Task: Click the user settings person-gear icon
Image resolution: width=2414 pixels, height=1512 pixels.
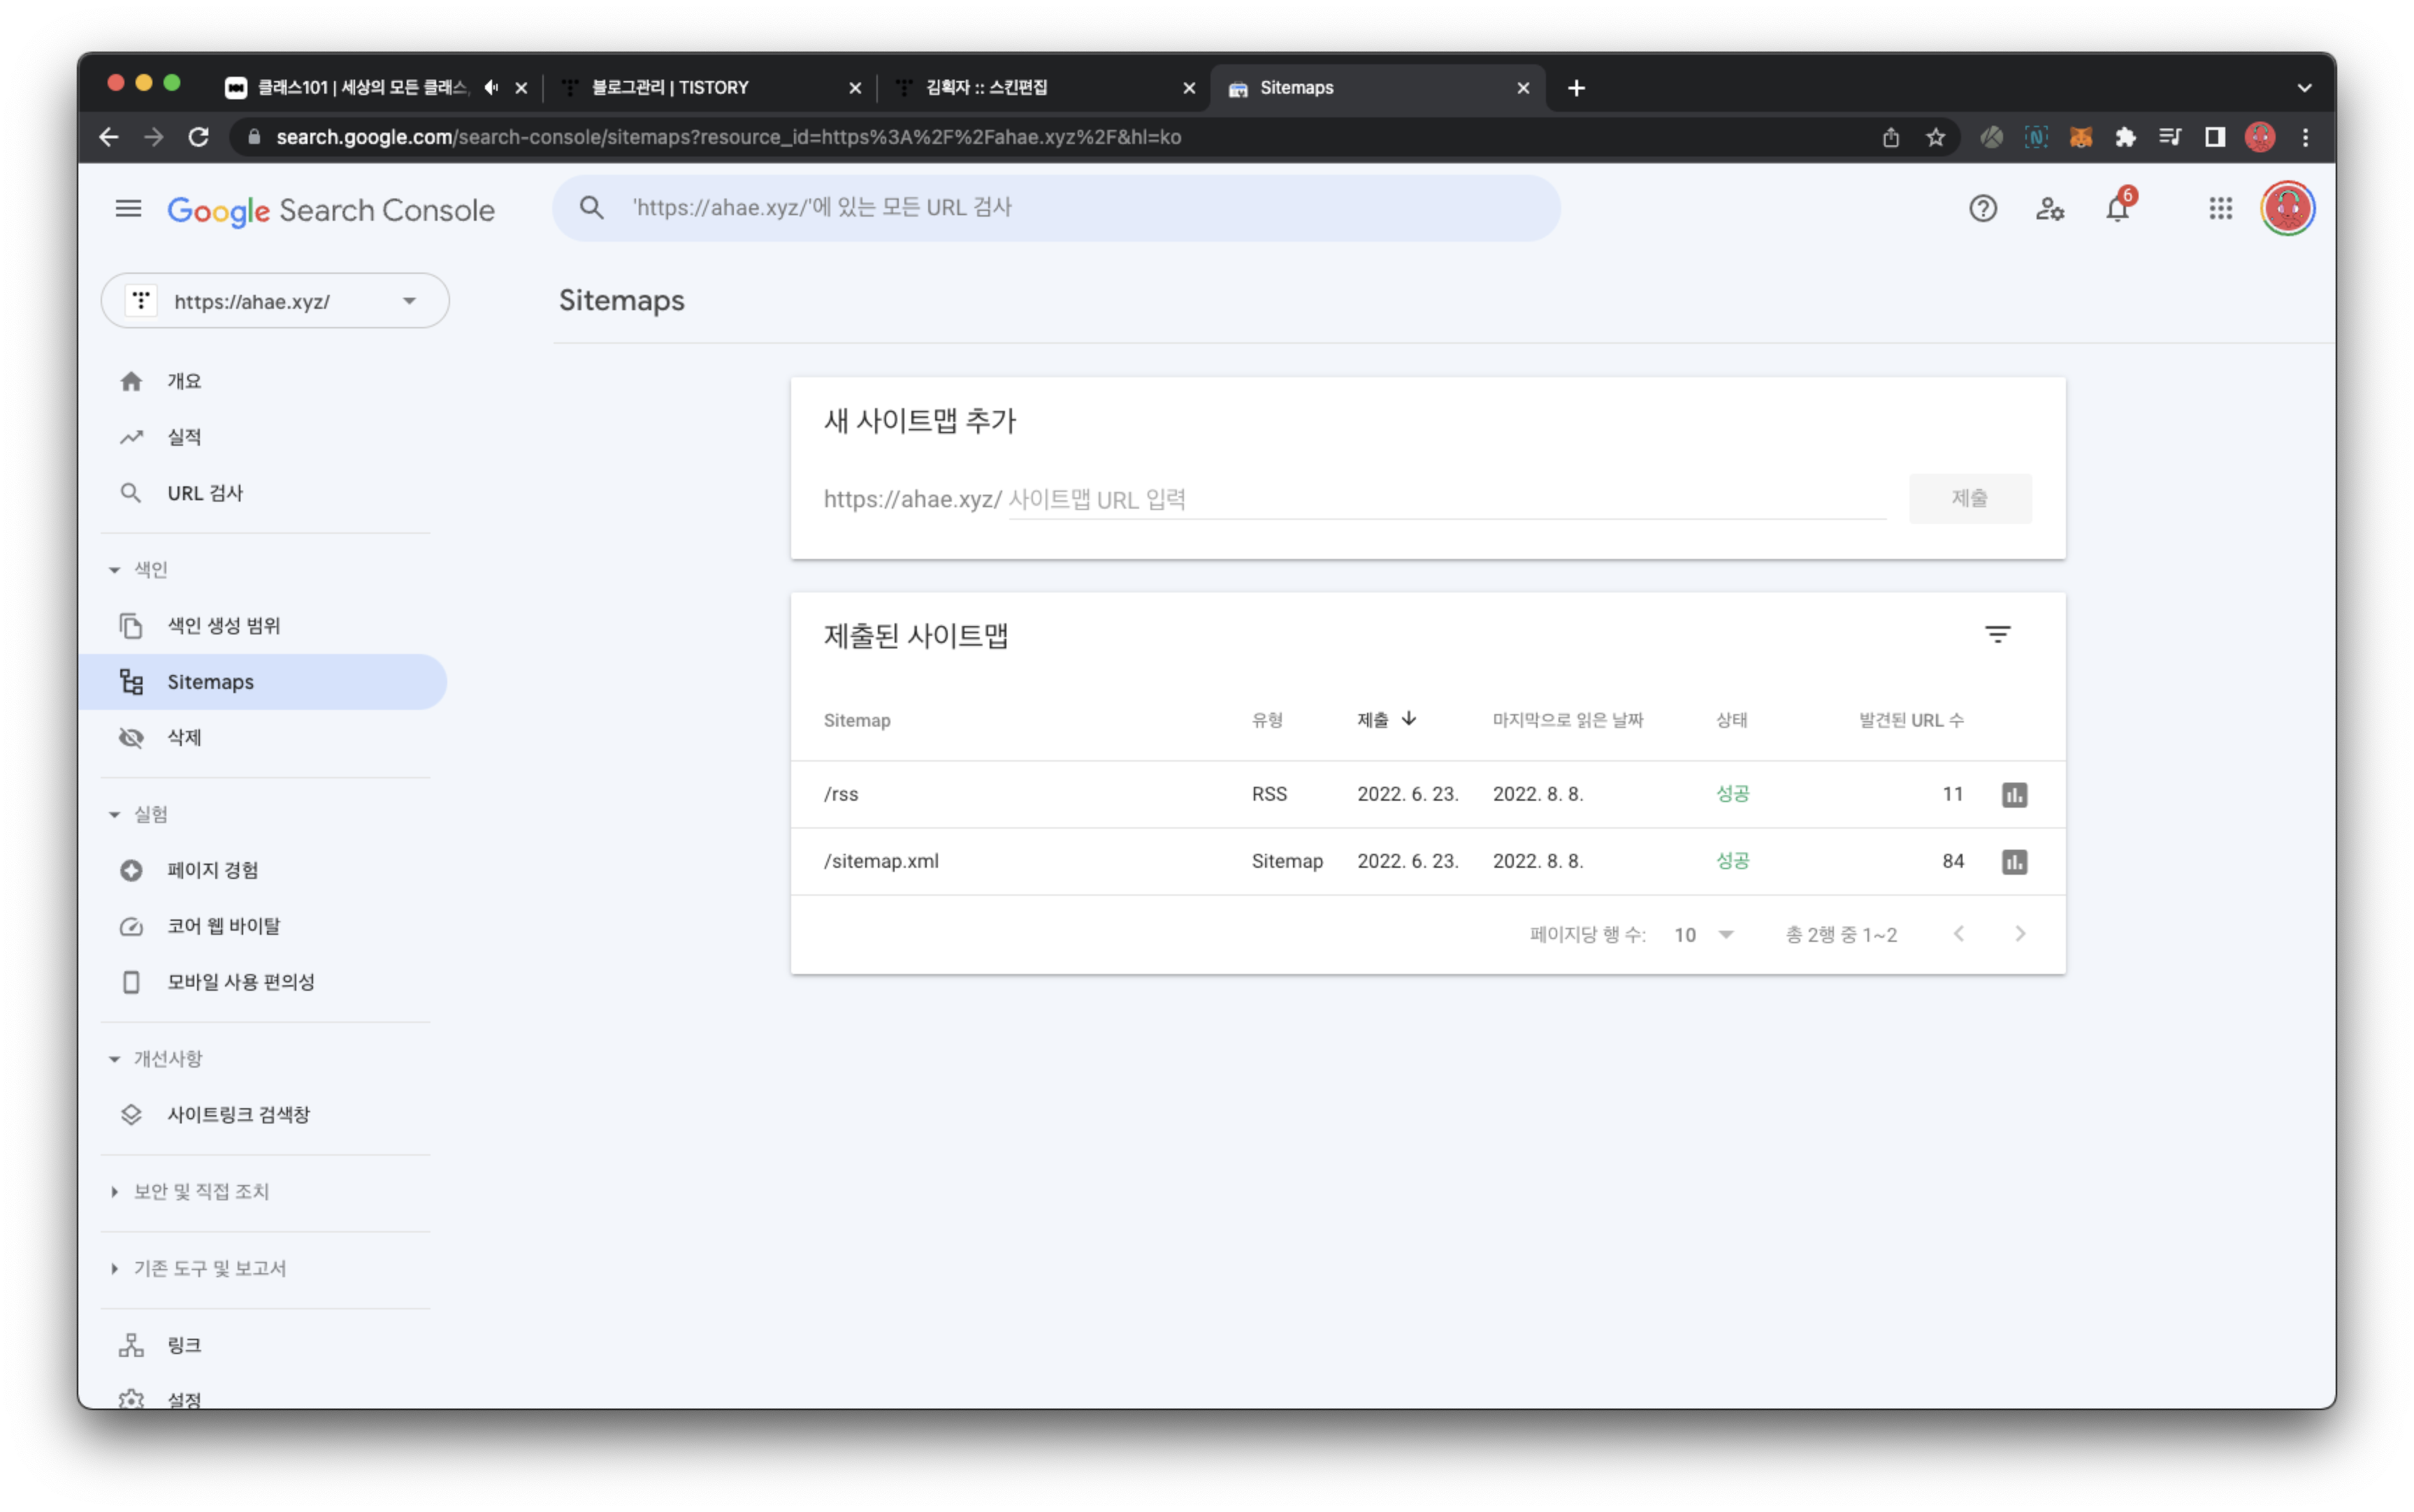Action: [x=2049, y=208]
